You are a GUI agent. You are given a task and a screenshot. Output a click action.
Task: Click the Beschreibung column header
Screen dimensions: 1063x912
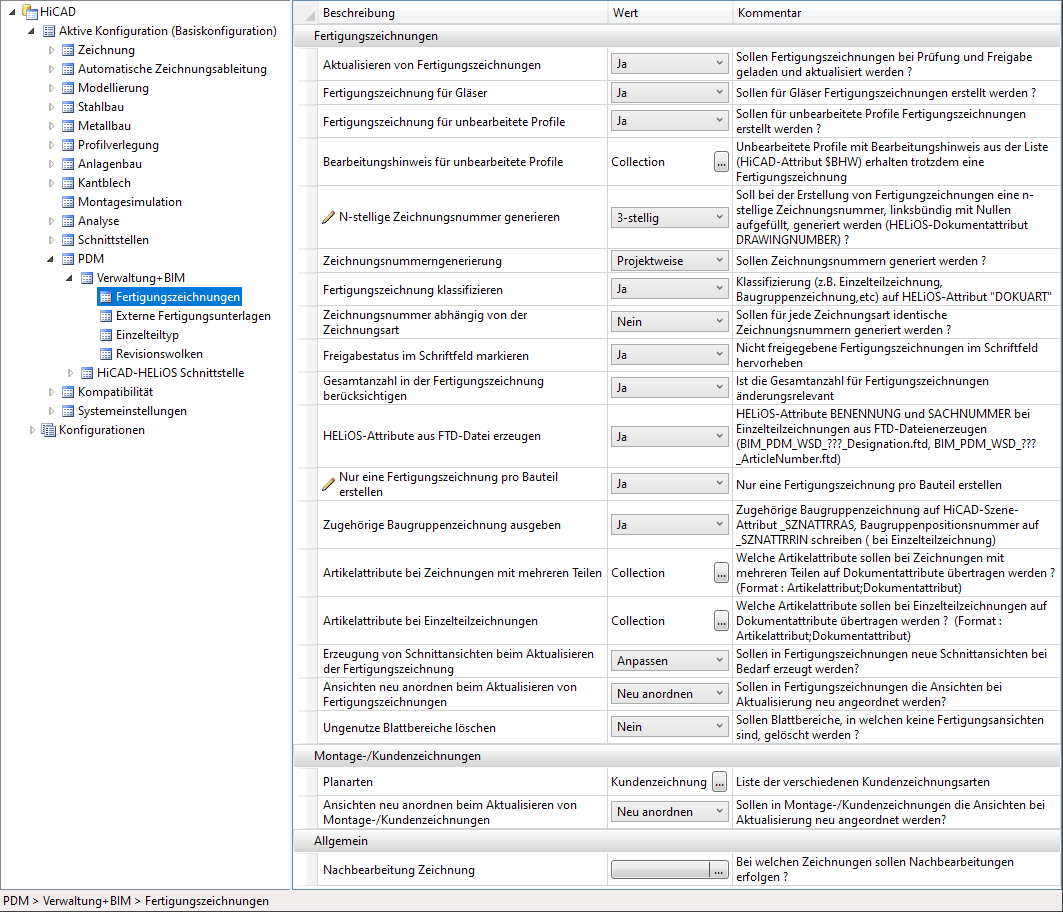[463, 12]
